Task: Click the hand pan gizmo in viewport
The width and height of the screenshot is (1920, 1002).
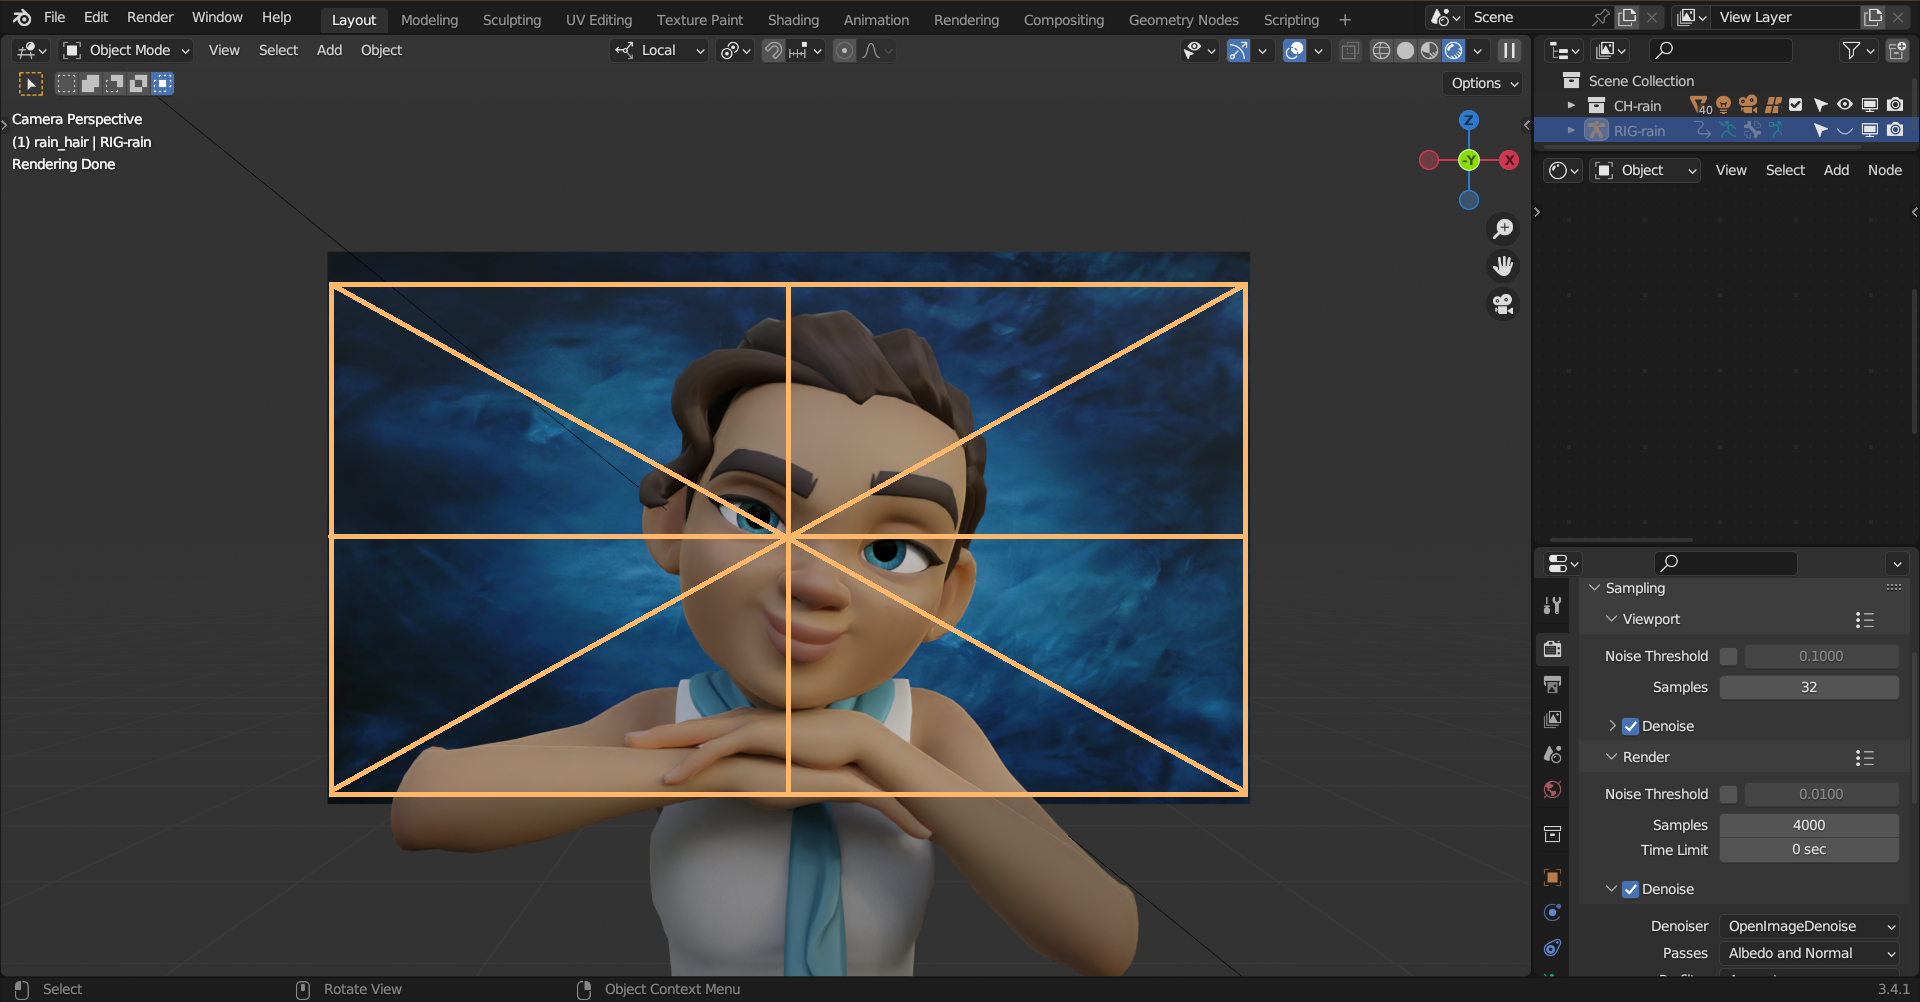Action: tap(1503, 266)
